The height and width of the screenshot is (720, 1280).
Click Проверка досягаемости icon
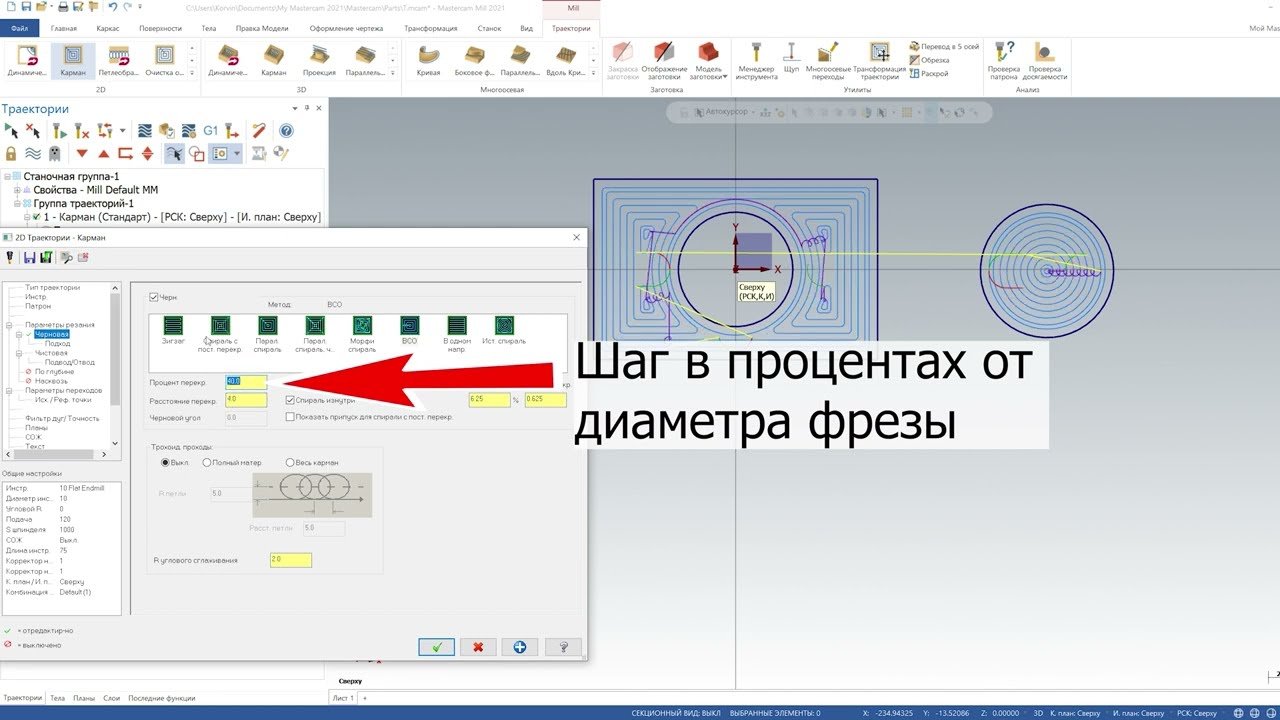click(x=1045, y=62)
